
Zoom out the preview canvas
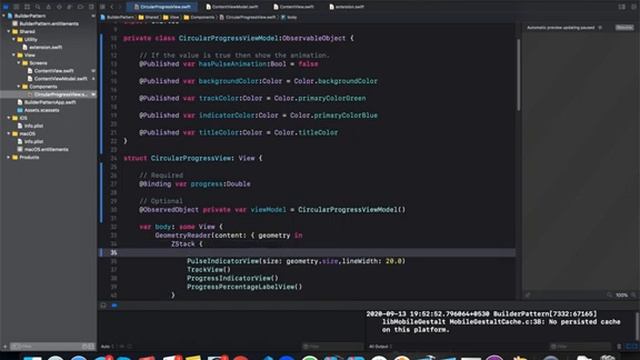click(x=609, y=295)
